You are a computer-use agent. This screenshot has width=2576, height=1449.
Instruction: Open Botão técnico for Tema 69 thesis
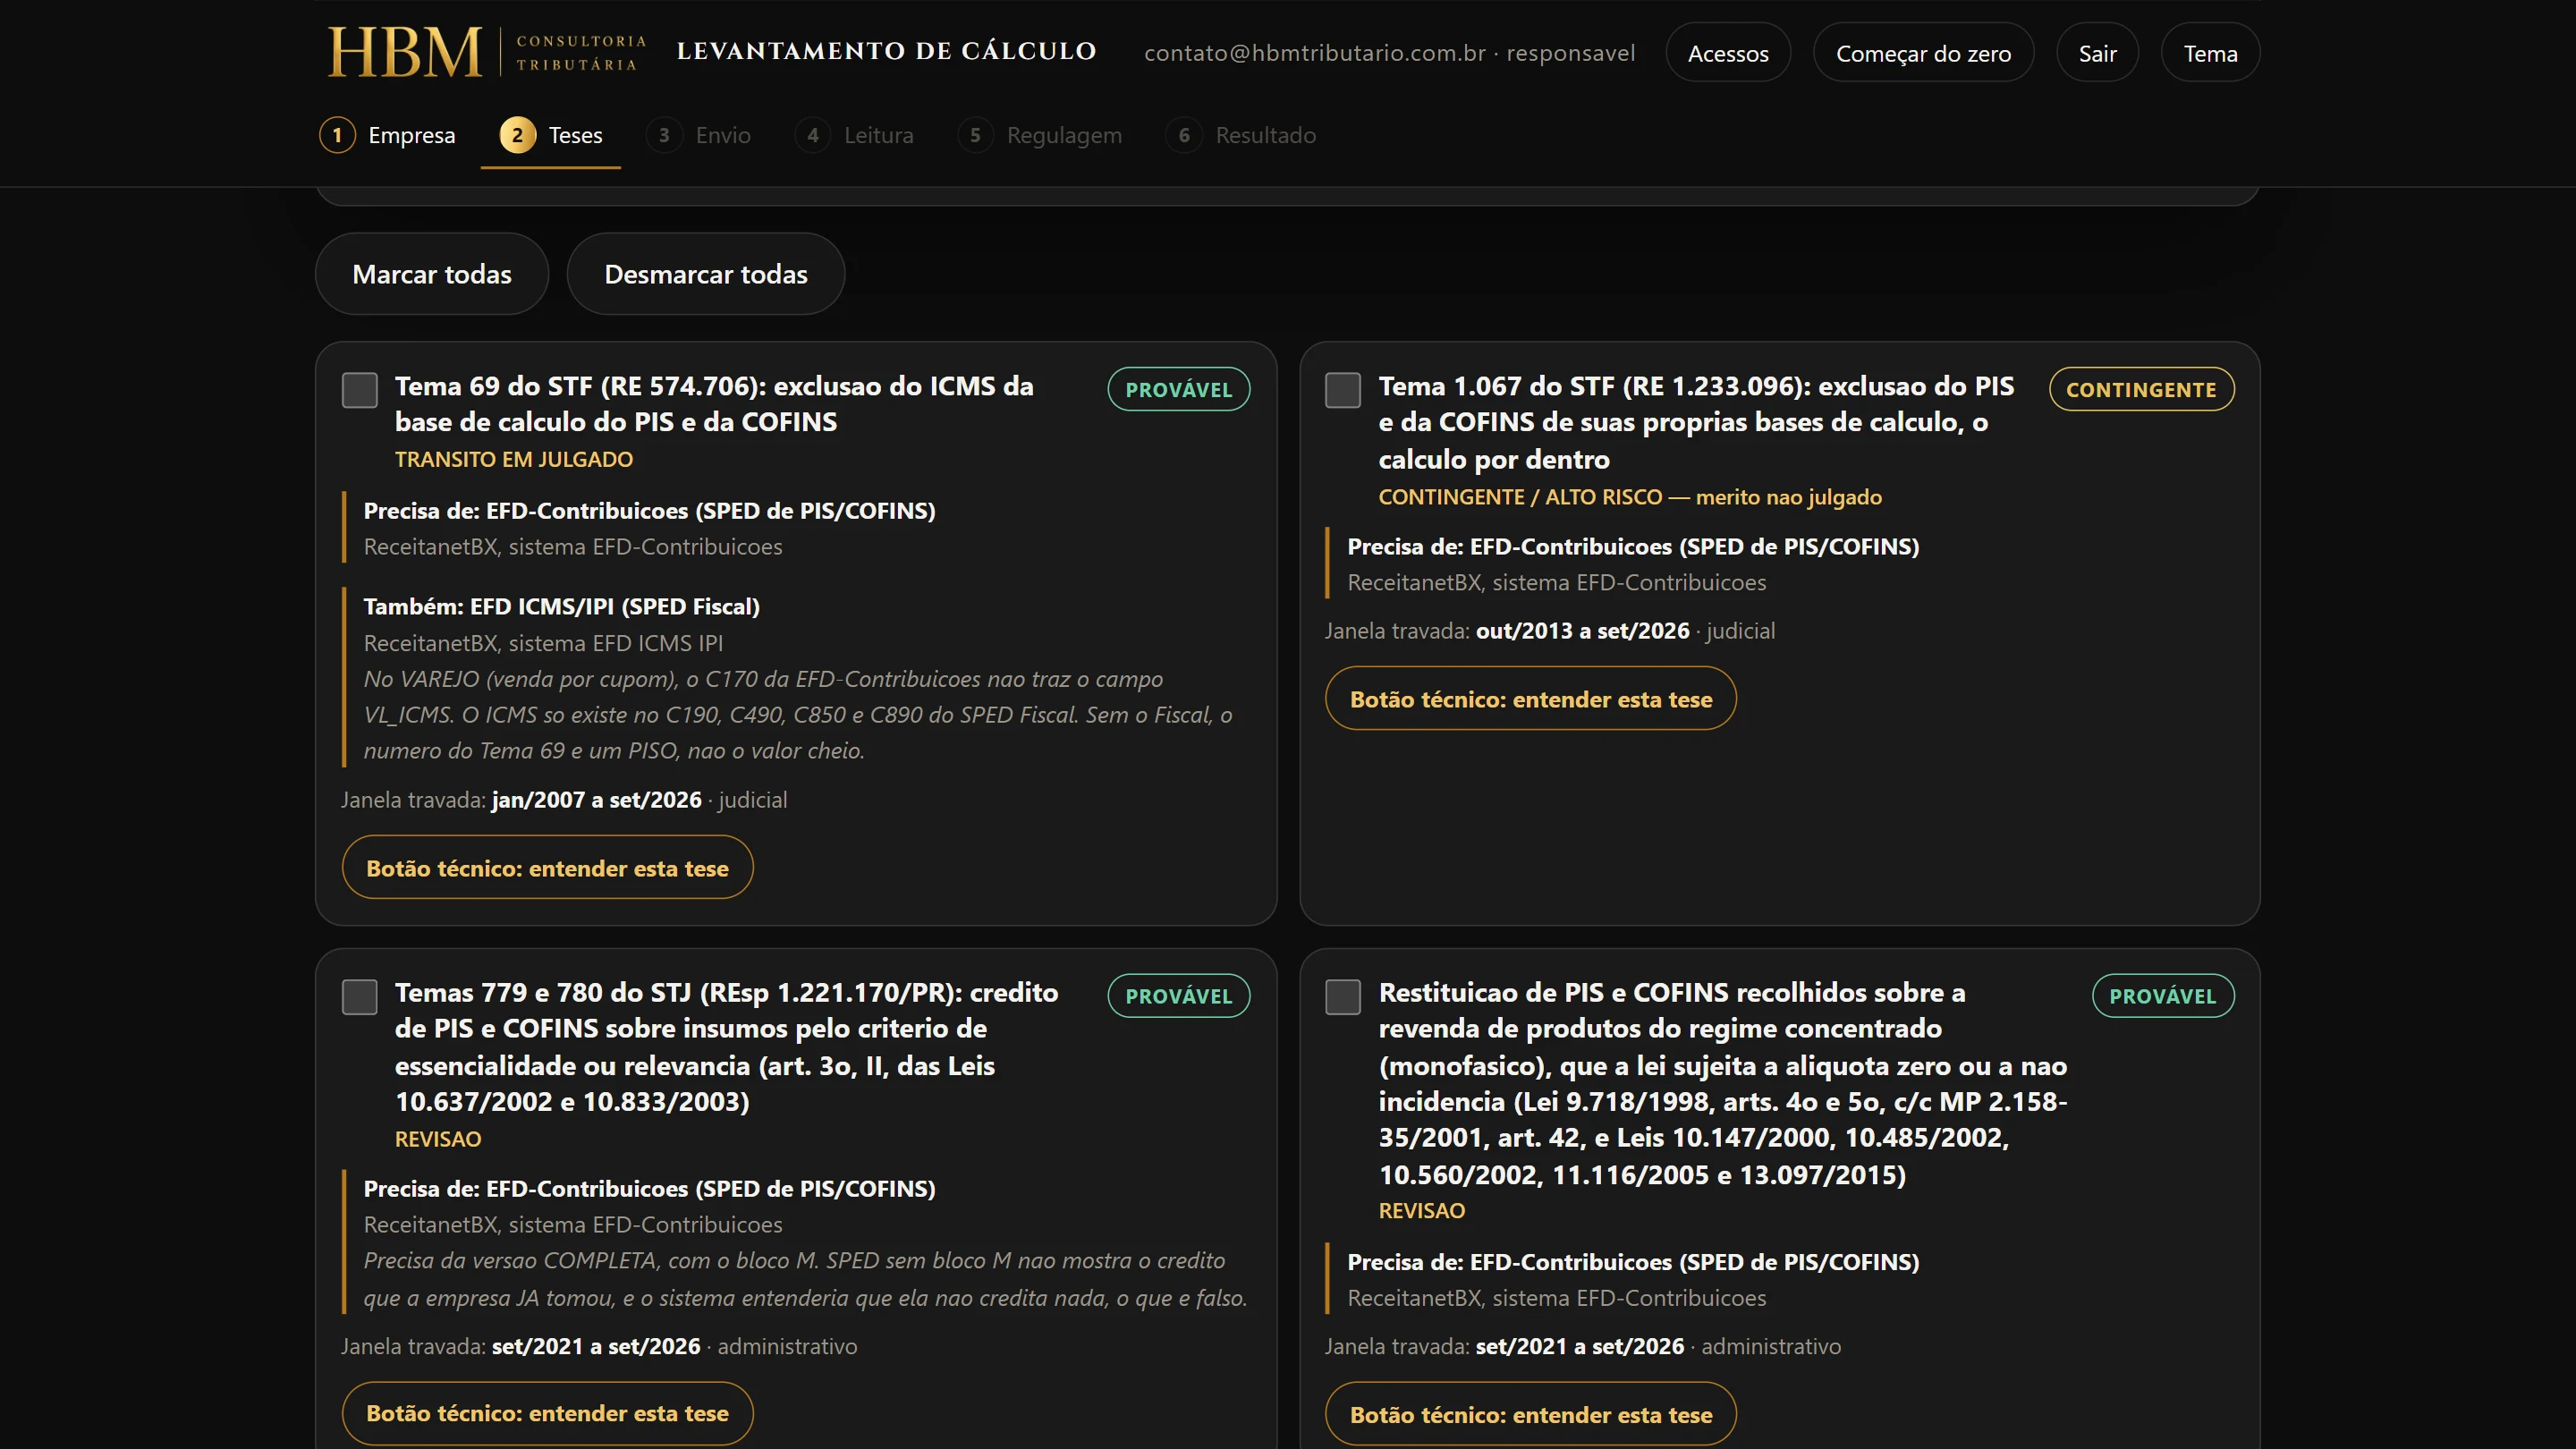click(547, 867)
